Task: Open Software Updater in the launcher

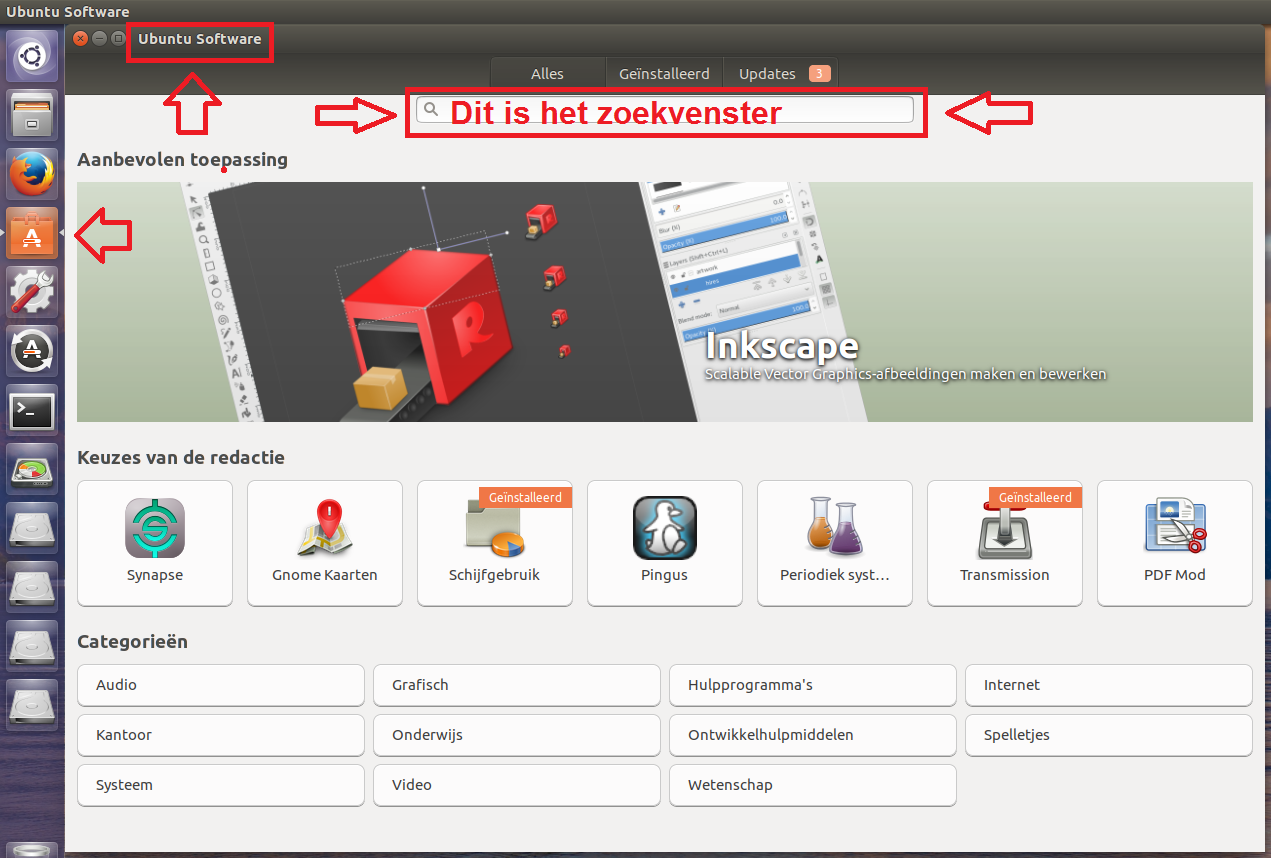Action: 32,351
